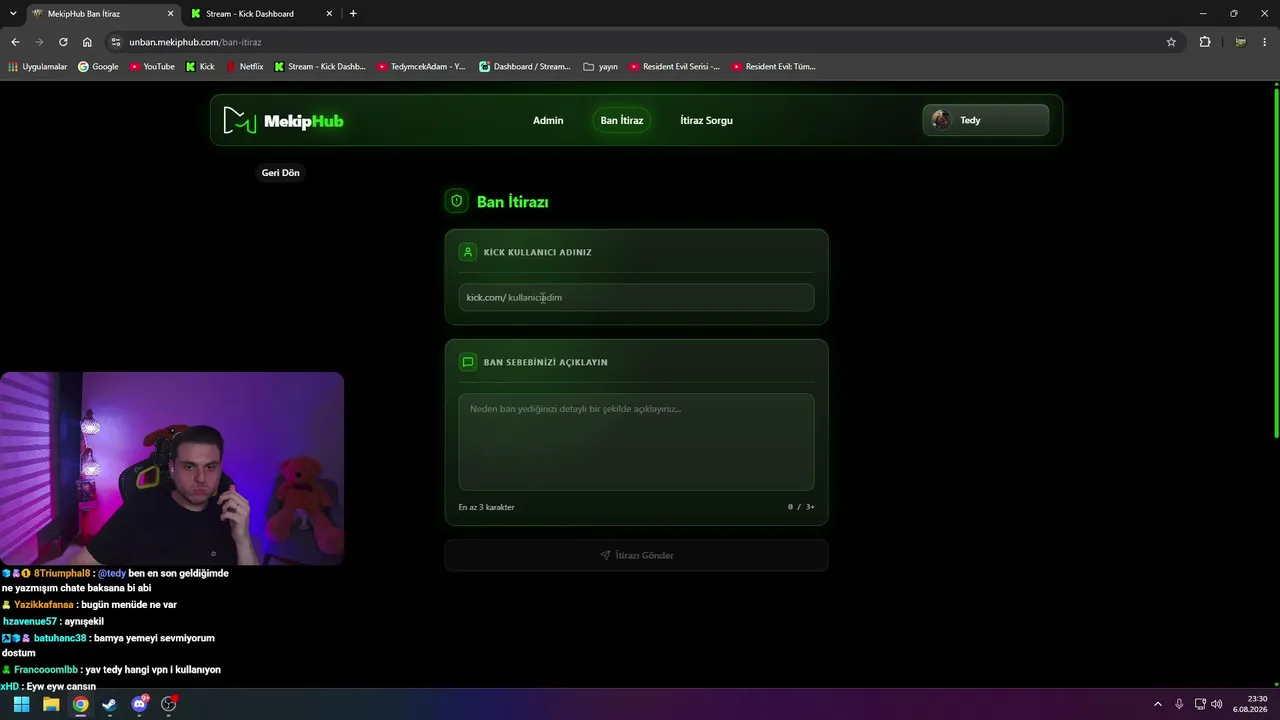Switch to the Stream - Kick Dashboard tab

click(x=262, y=14)
